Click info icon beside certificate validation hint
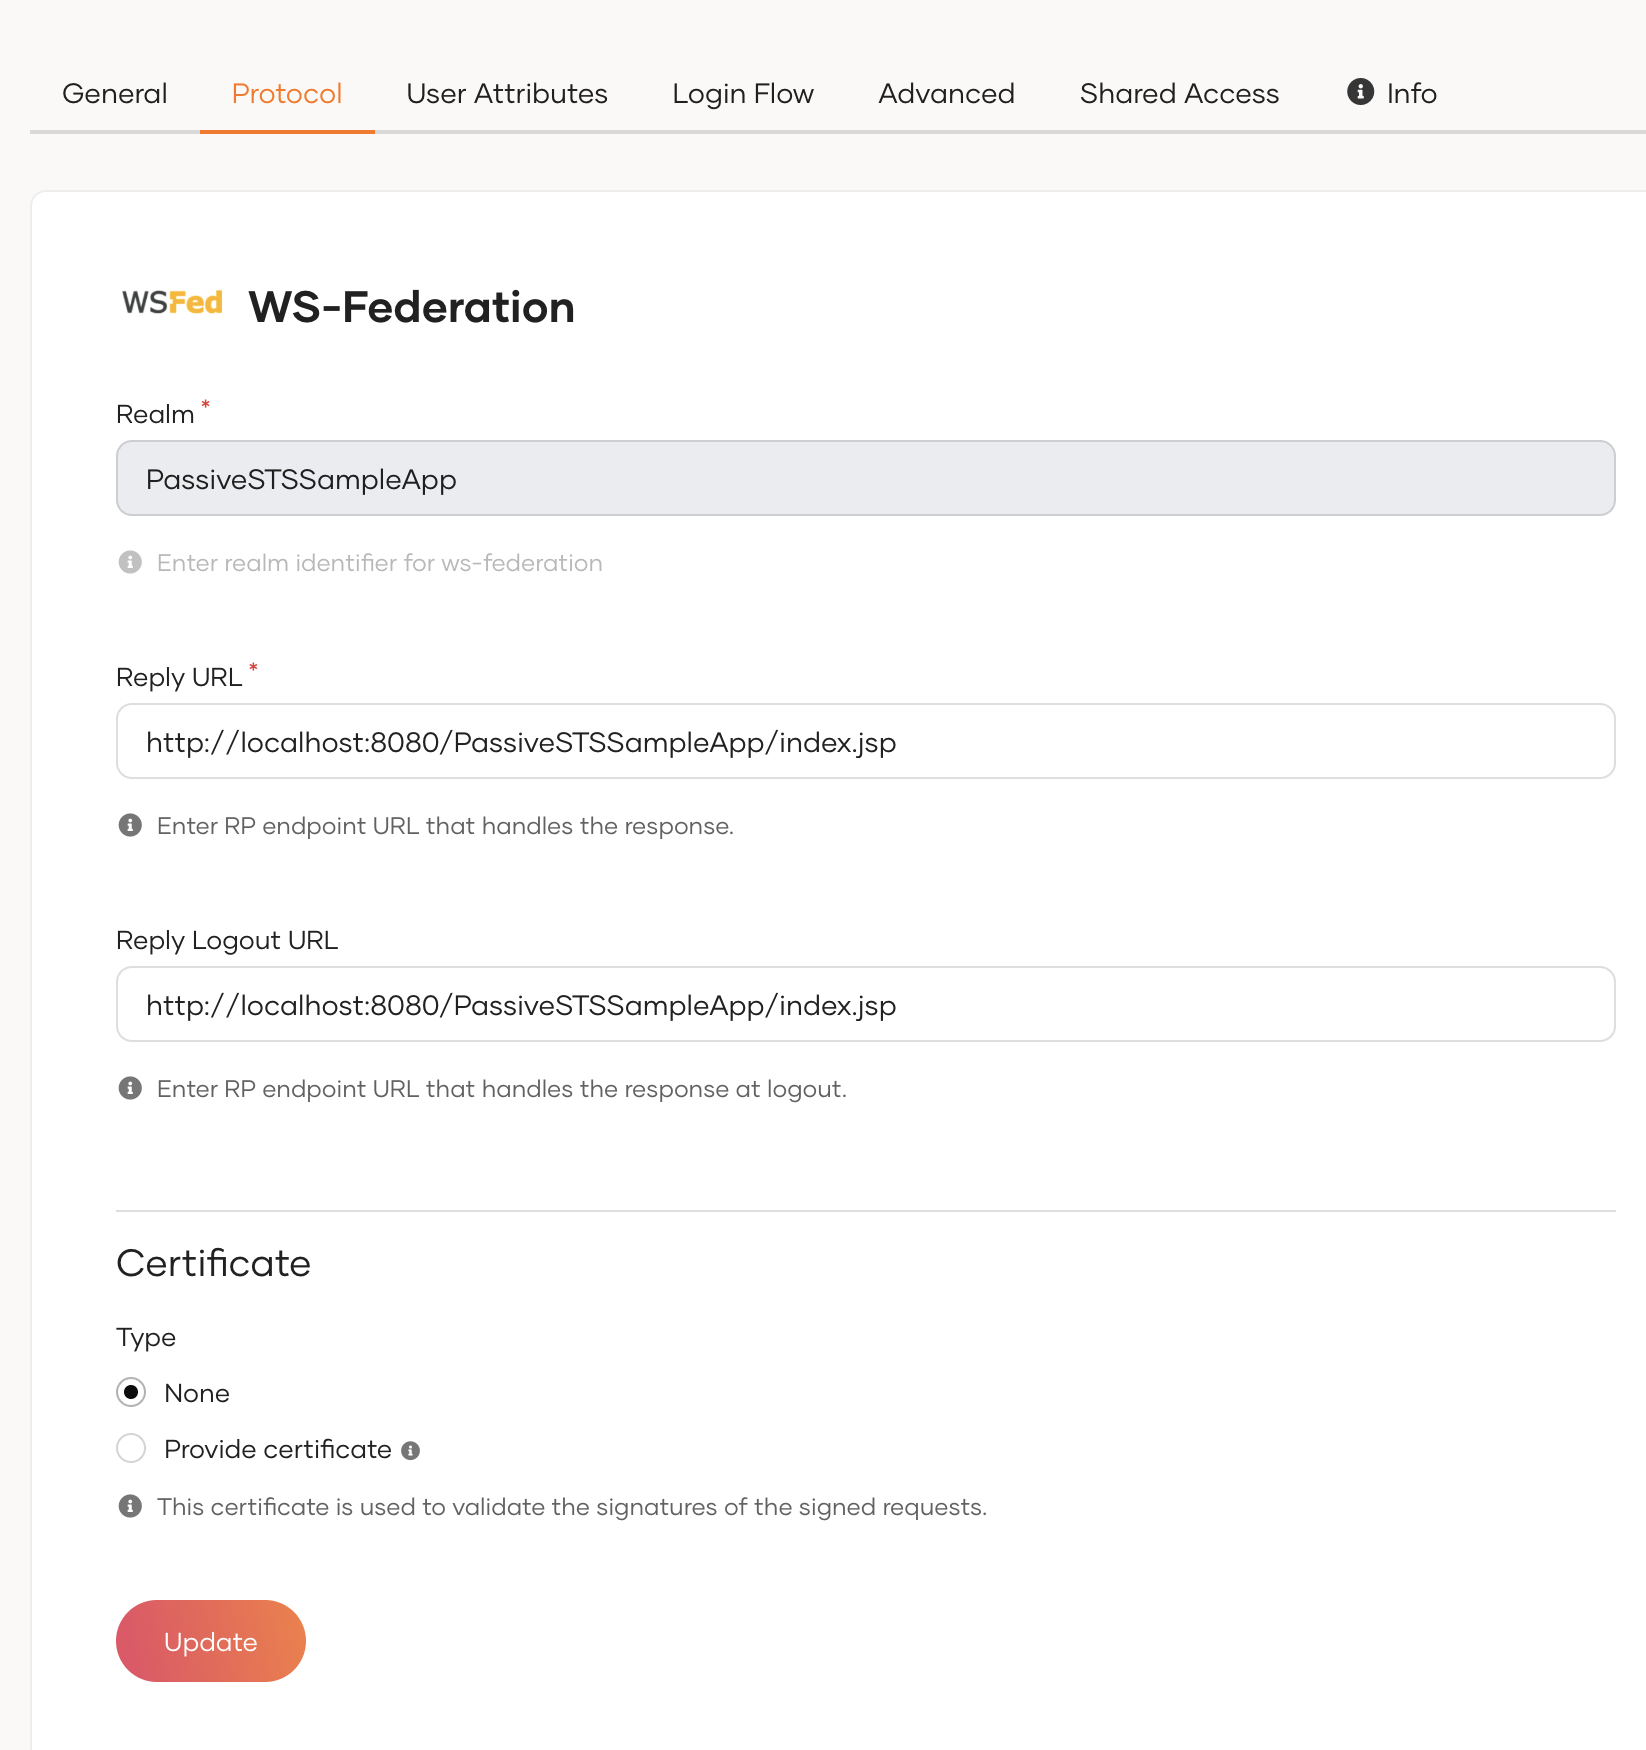 pyautogui.click(x=130, y=1507)
